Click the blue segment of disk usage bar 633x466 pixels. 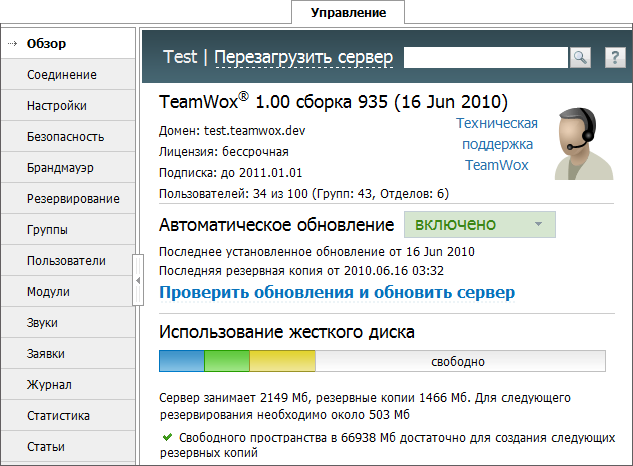tap(182, 361)
